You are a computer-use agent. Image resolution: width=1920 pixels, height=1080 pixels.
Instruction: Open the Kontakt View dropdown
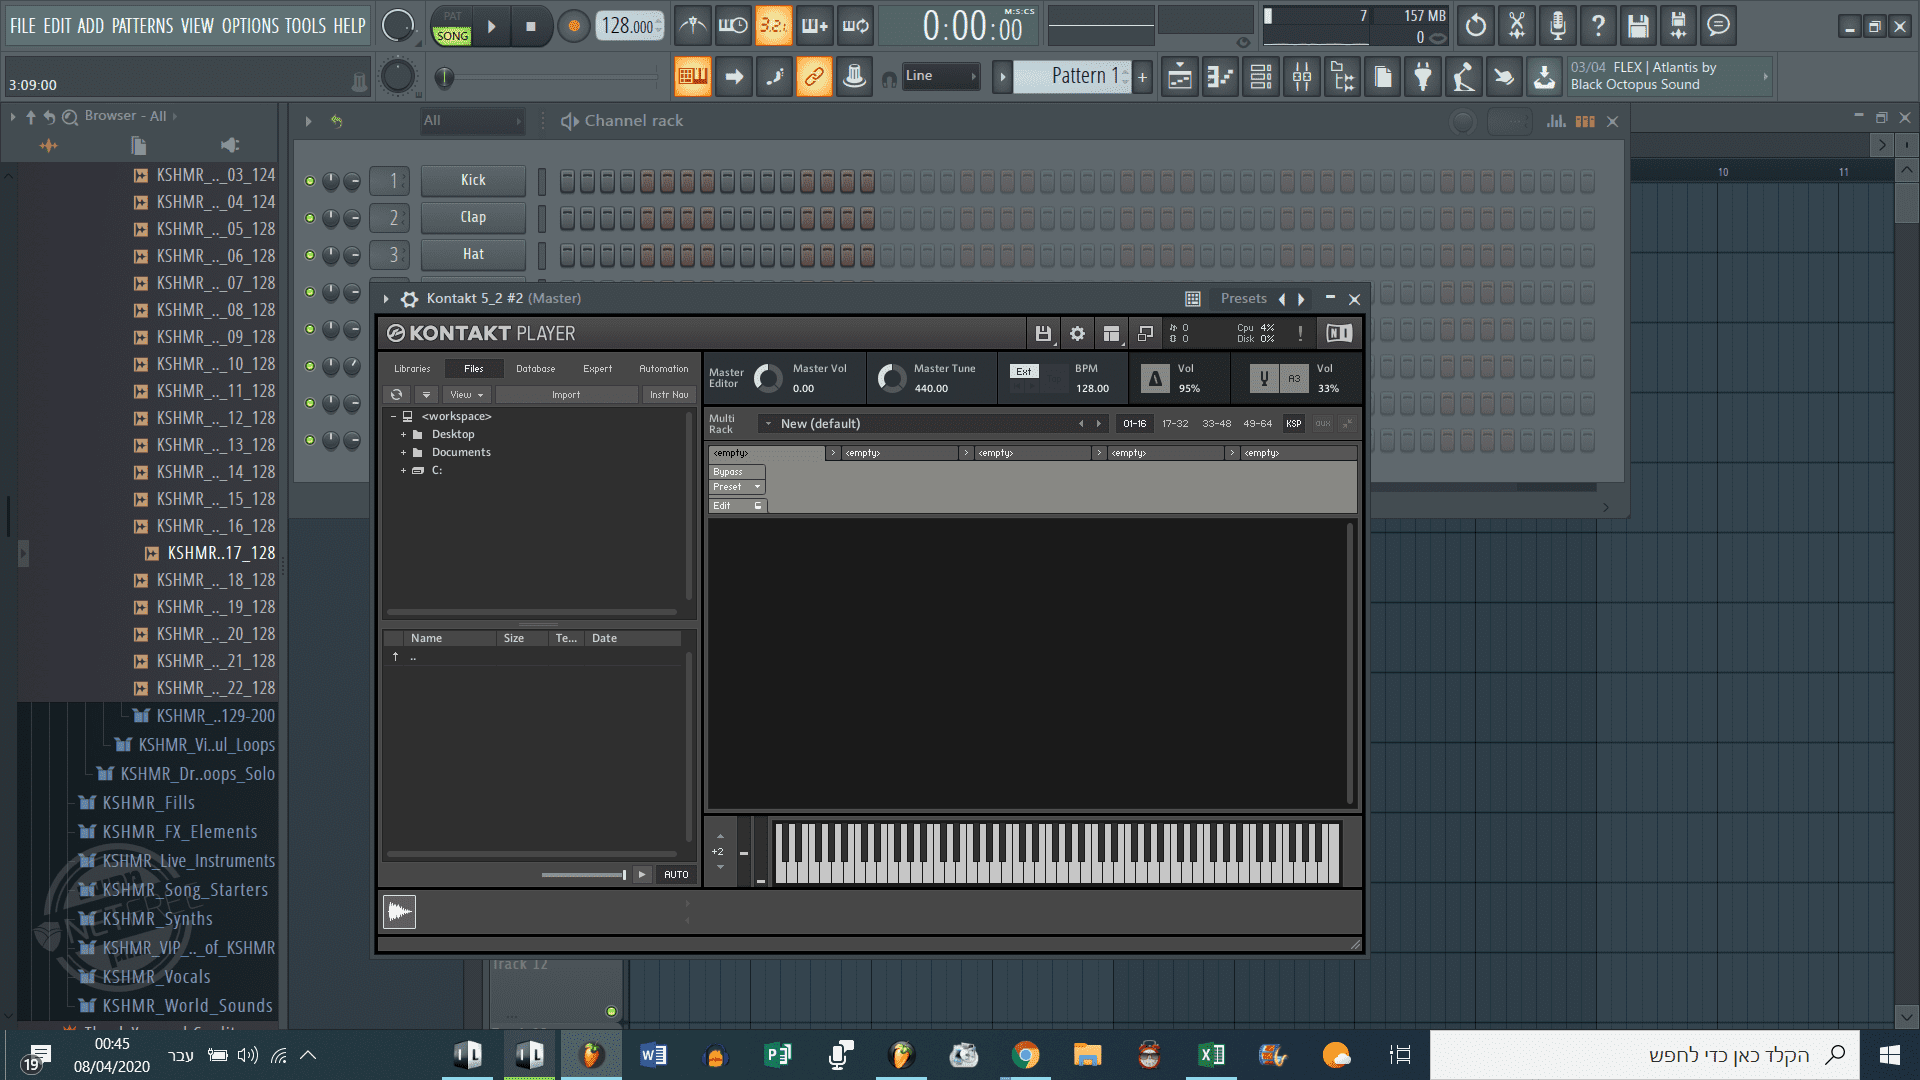coord(466,395)
